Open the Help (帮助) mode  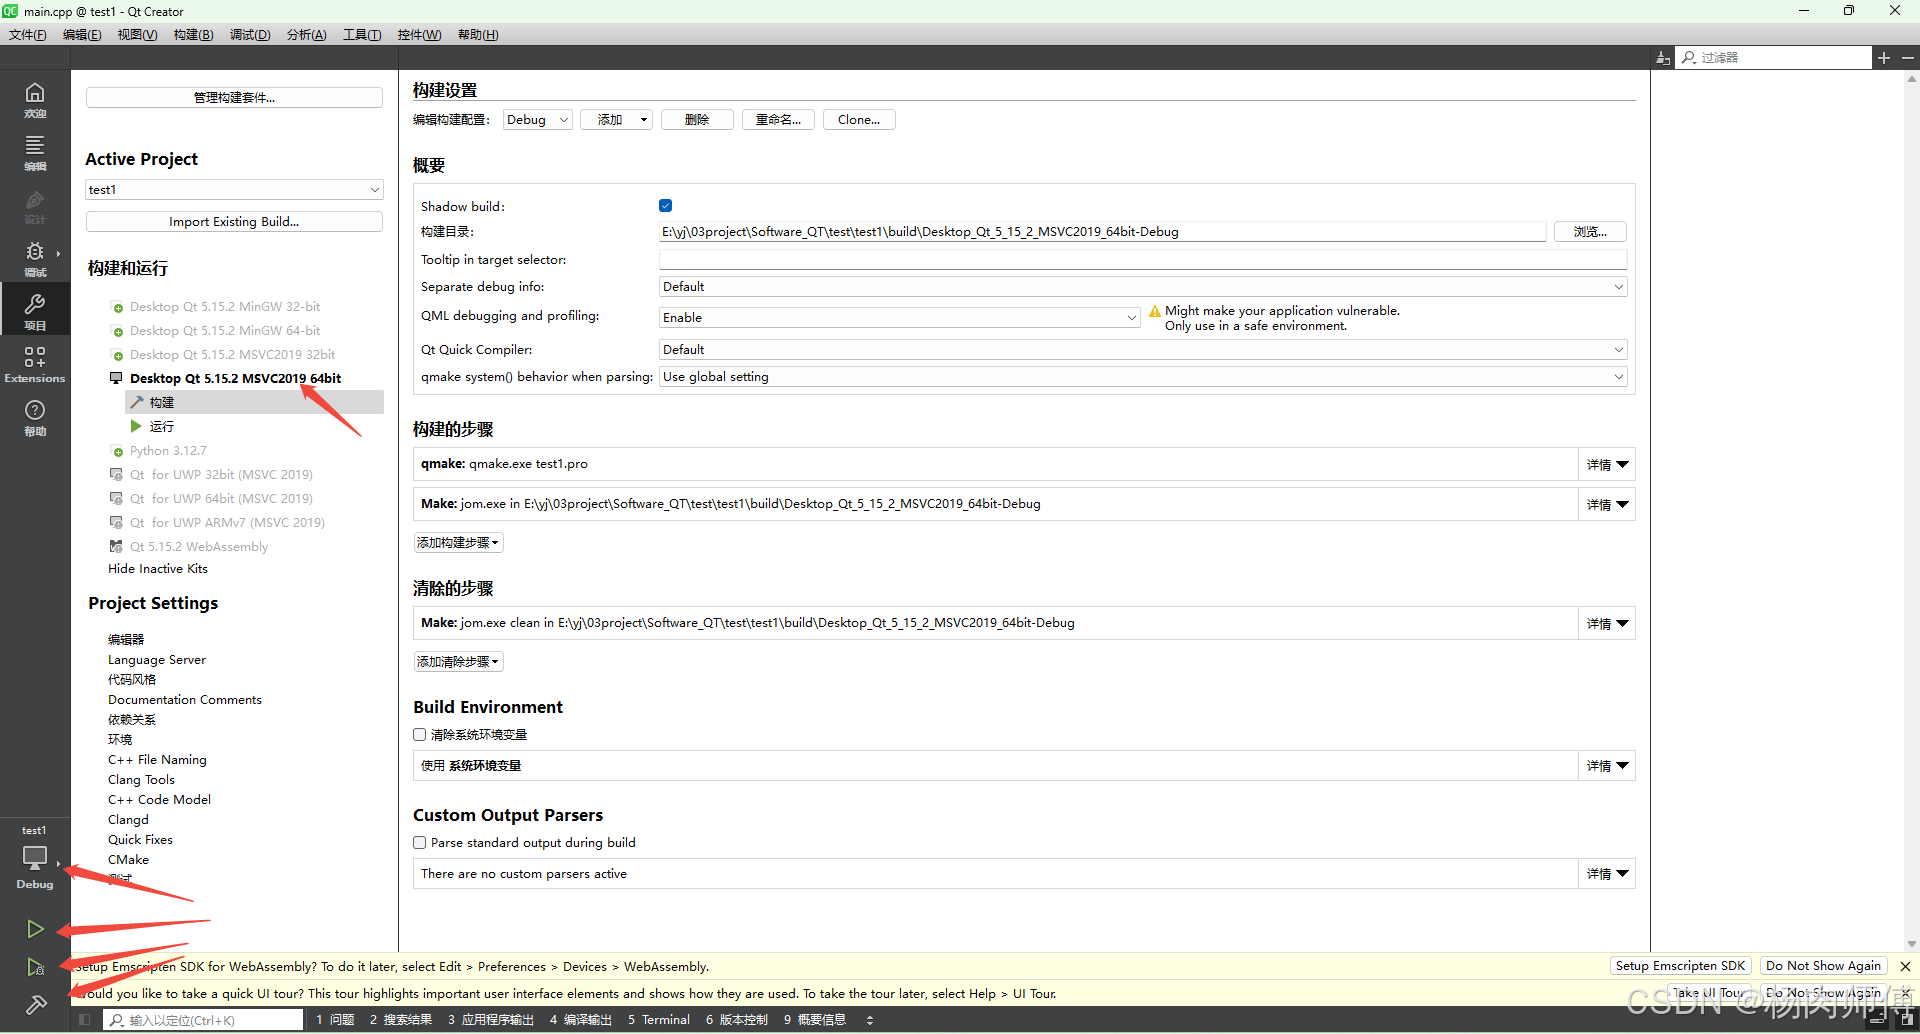point(35,417)
